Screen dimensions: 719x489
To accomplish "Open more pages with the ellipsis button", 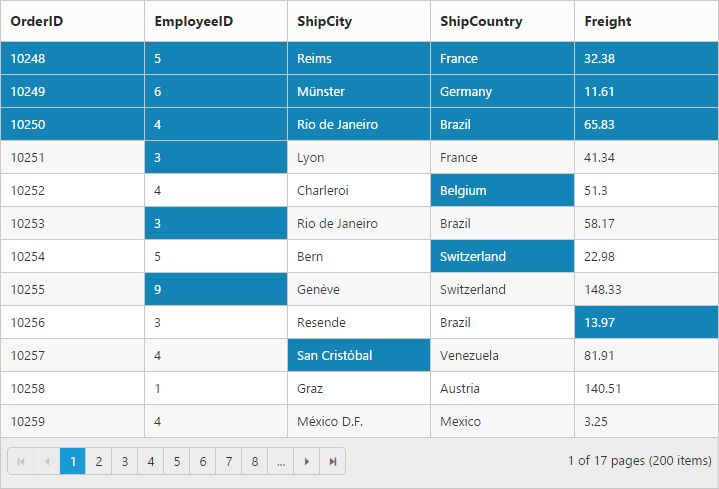I will coord(281,461).
